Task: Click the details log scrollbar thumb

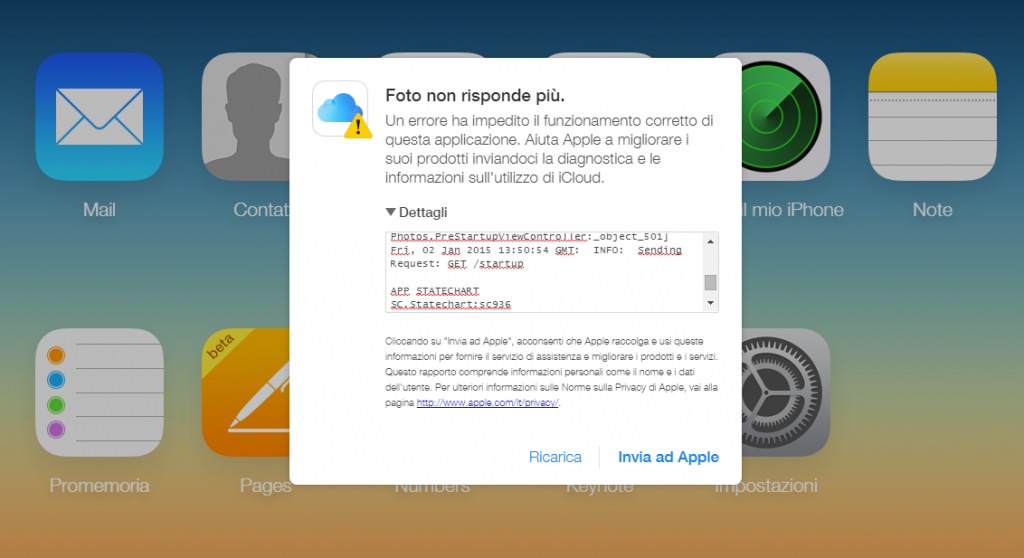Action: tap(711, 282)
